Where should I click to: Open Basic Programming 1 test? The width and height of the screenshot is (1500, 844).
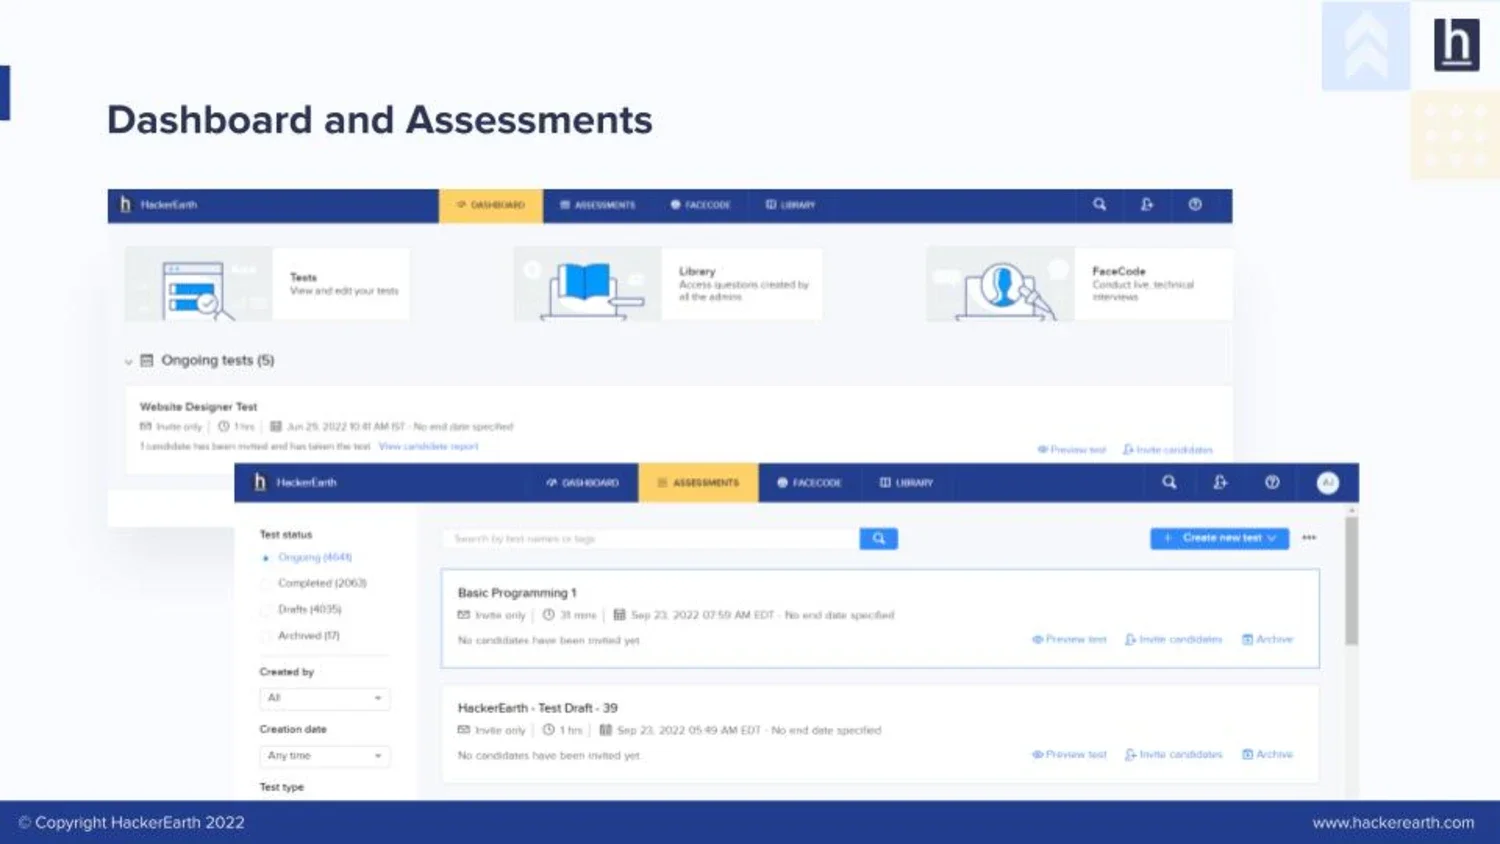(x=517, y=593)
